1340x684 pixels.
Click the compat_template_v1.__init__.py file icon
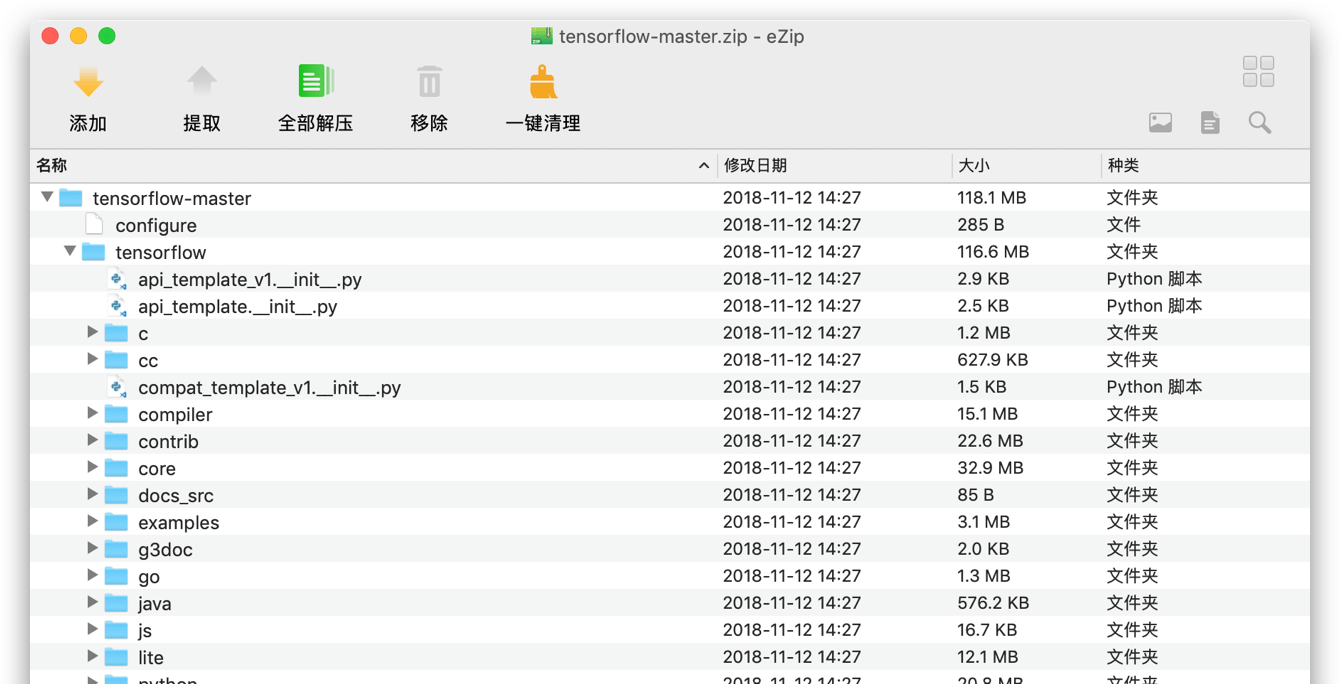[118, 387]
